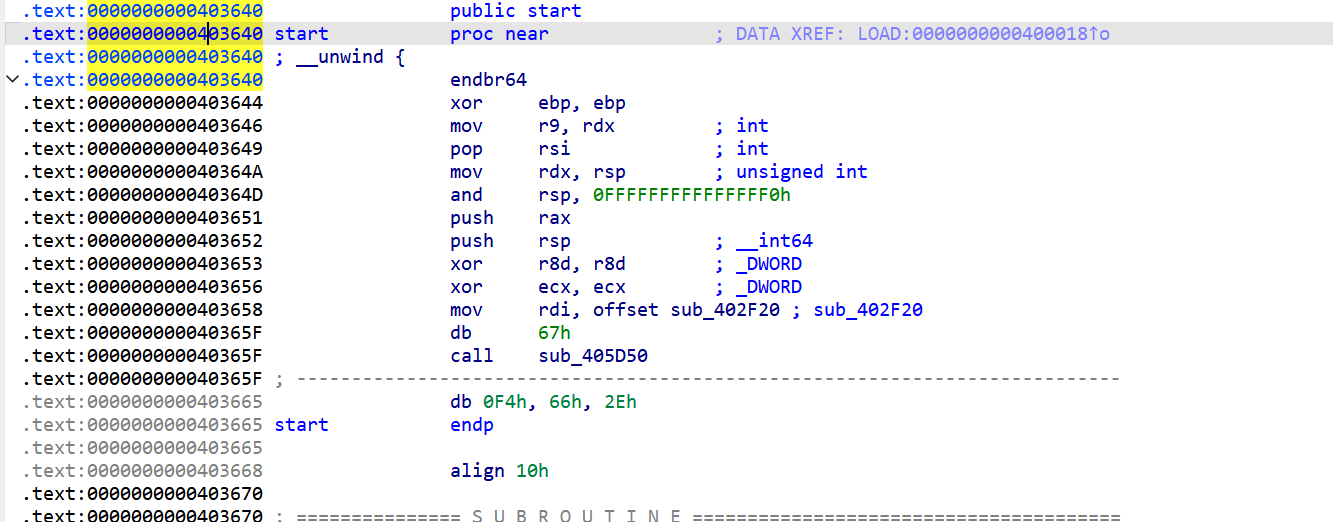Click the highlighted address on 'public start' line
Viewport: 1333px width, 522px height.
[x=175, y=11]
